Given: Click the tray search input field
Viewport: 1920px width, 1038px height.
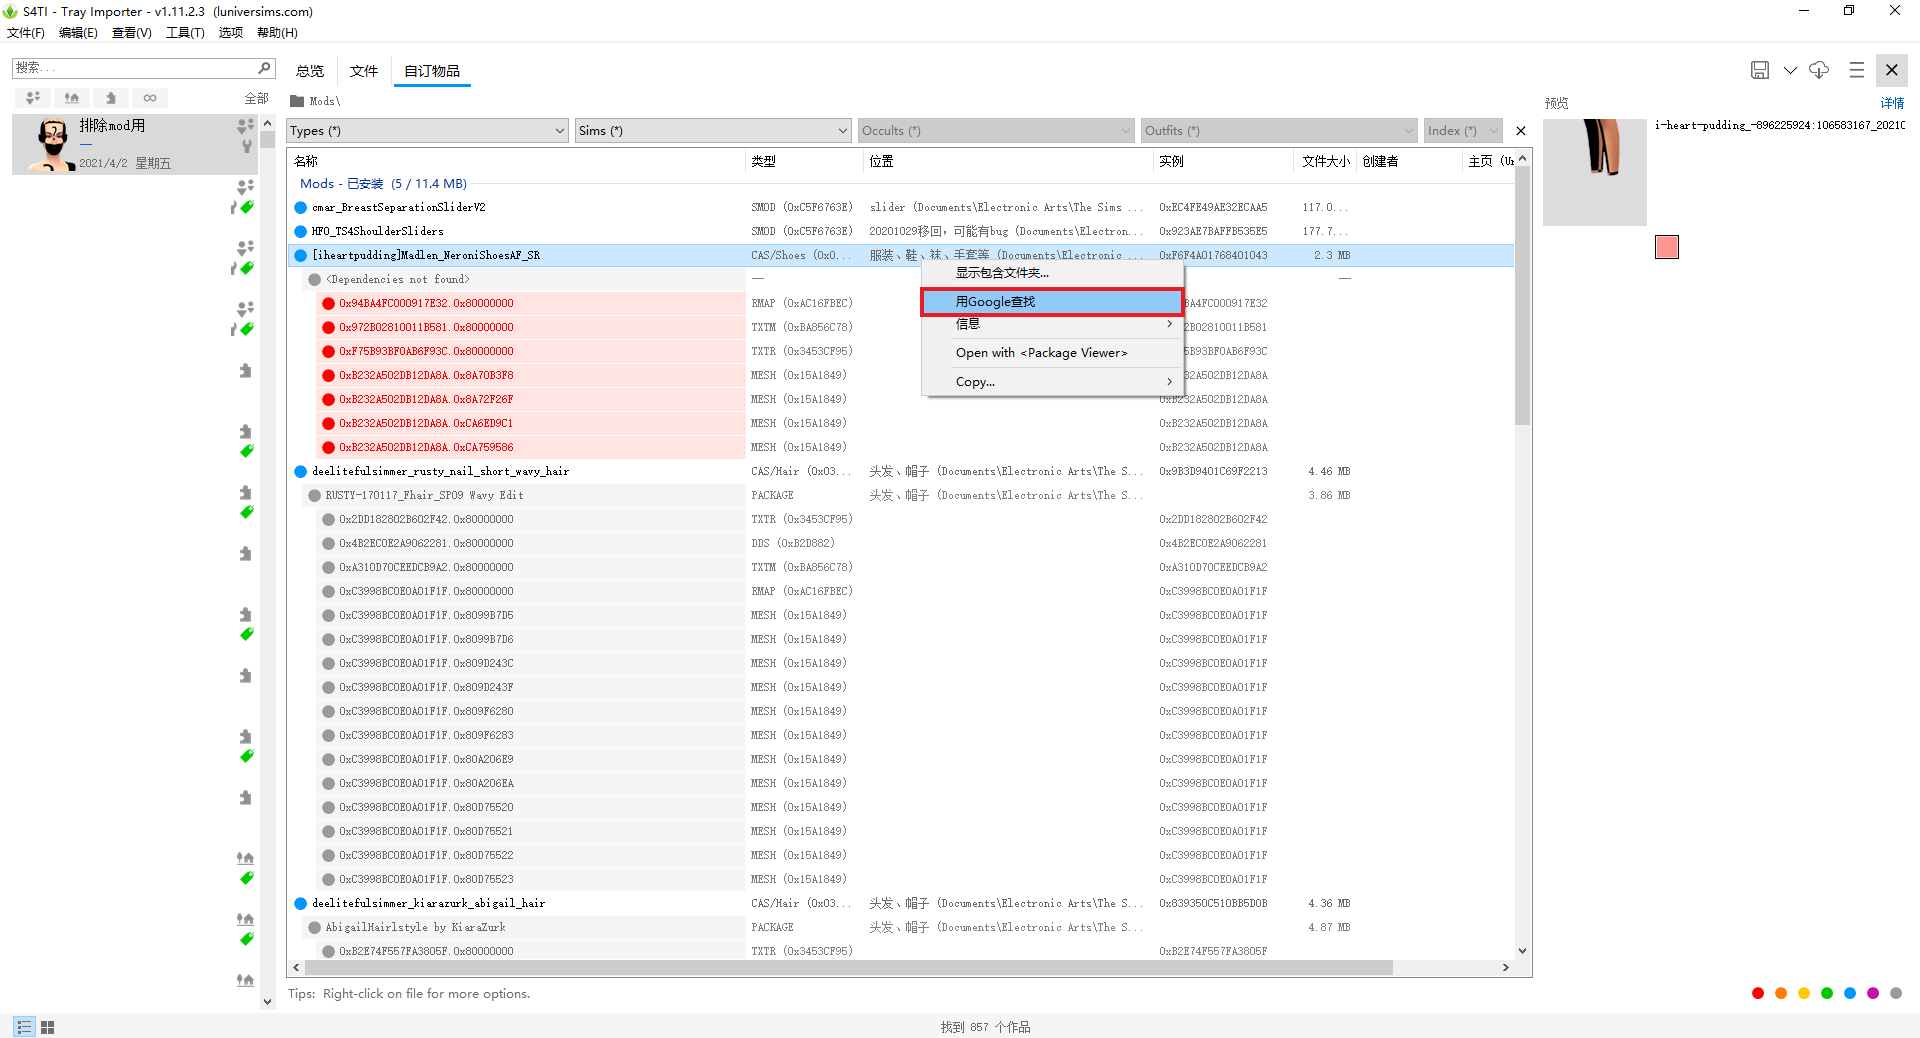Looking at the screenshot, I should coord(135,68).
